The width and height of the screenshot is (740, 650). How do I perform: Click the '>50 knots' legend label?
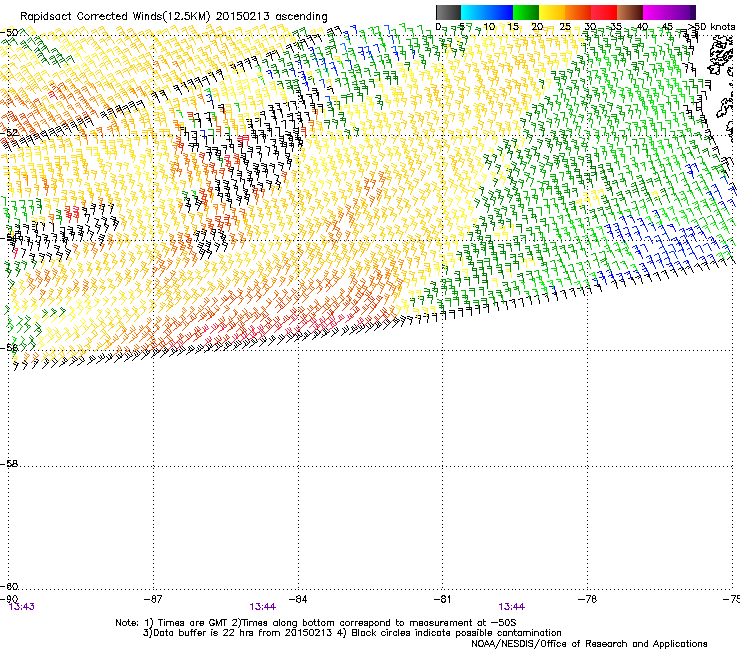[x=711, y=27]
